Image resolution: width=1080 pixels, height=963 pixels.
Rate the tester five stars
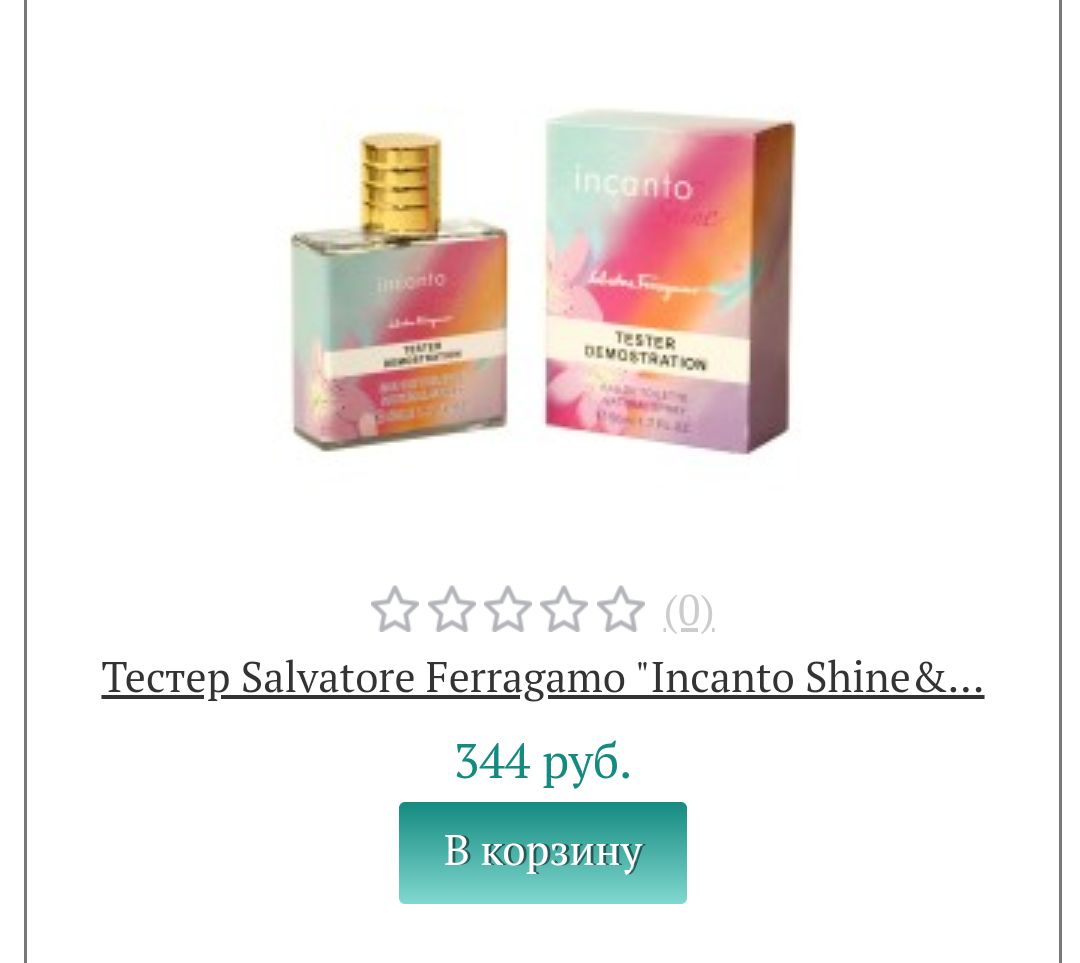(621, 609)
